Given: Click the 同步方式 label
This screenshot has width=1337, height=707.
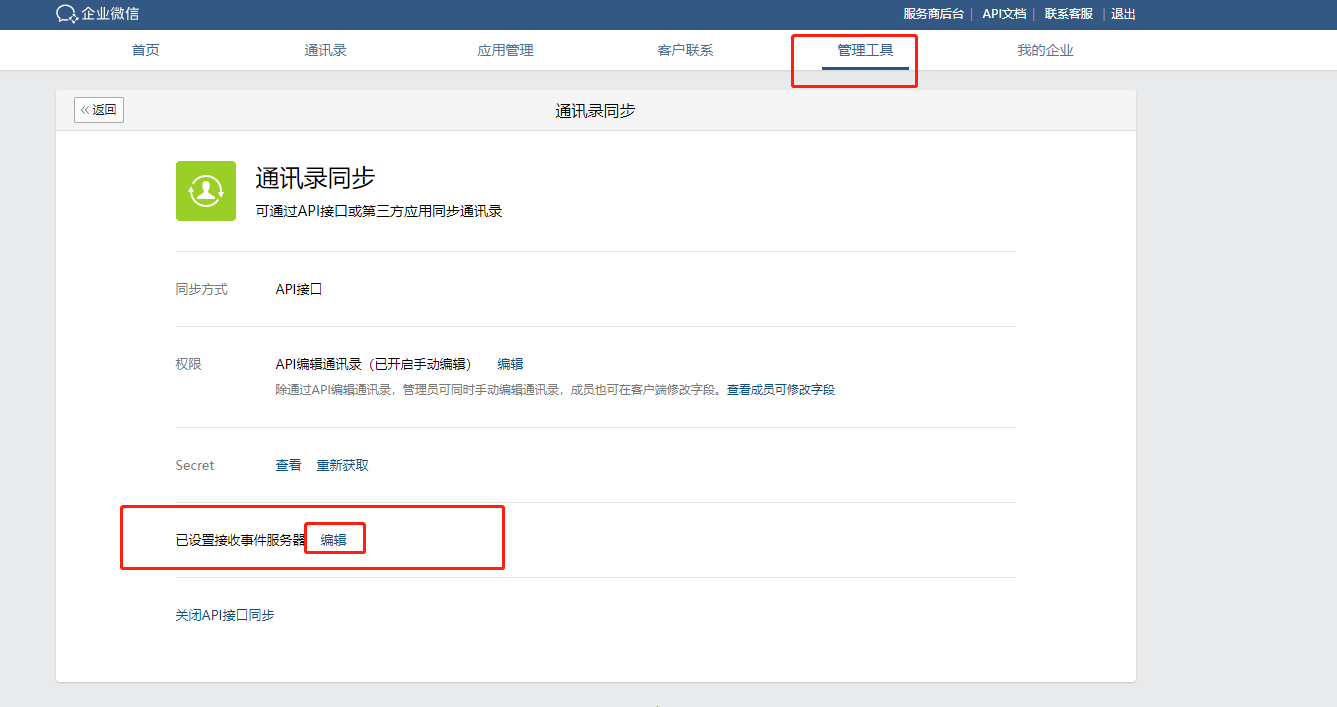Looking at the screenshot, I should pos(202,289).
